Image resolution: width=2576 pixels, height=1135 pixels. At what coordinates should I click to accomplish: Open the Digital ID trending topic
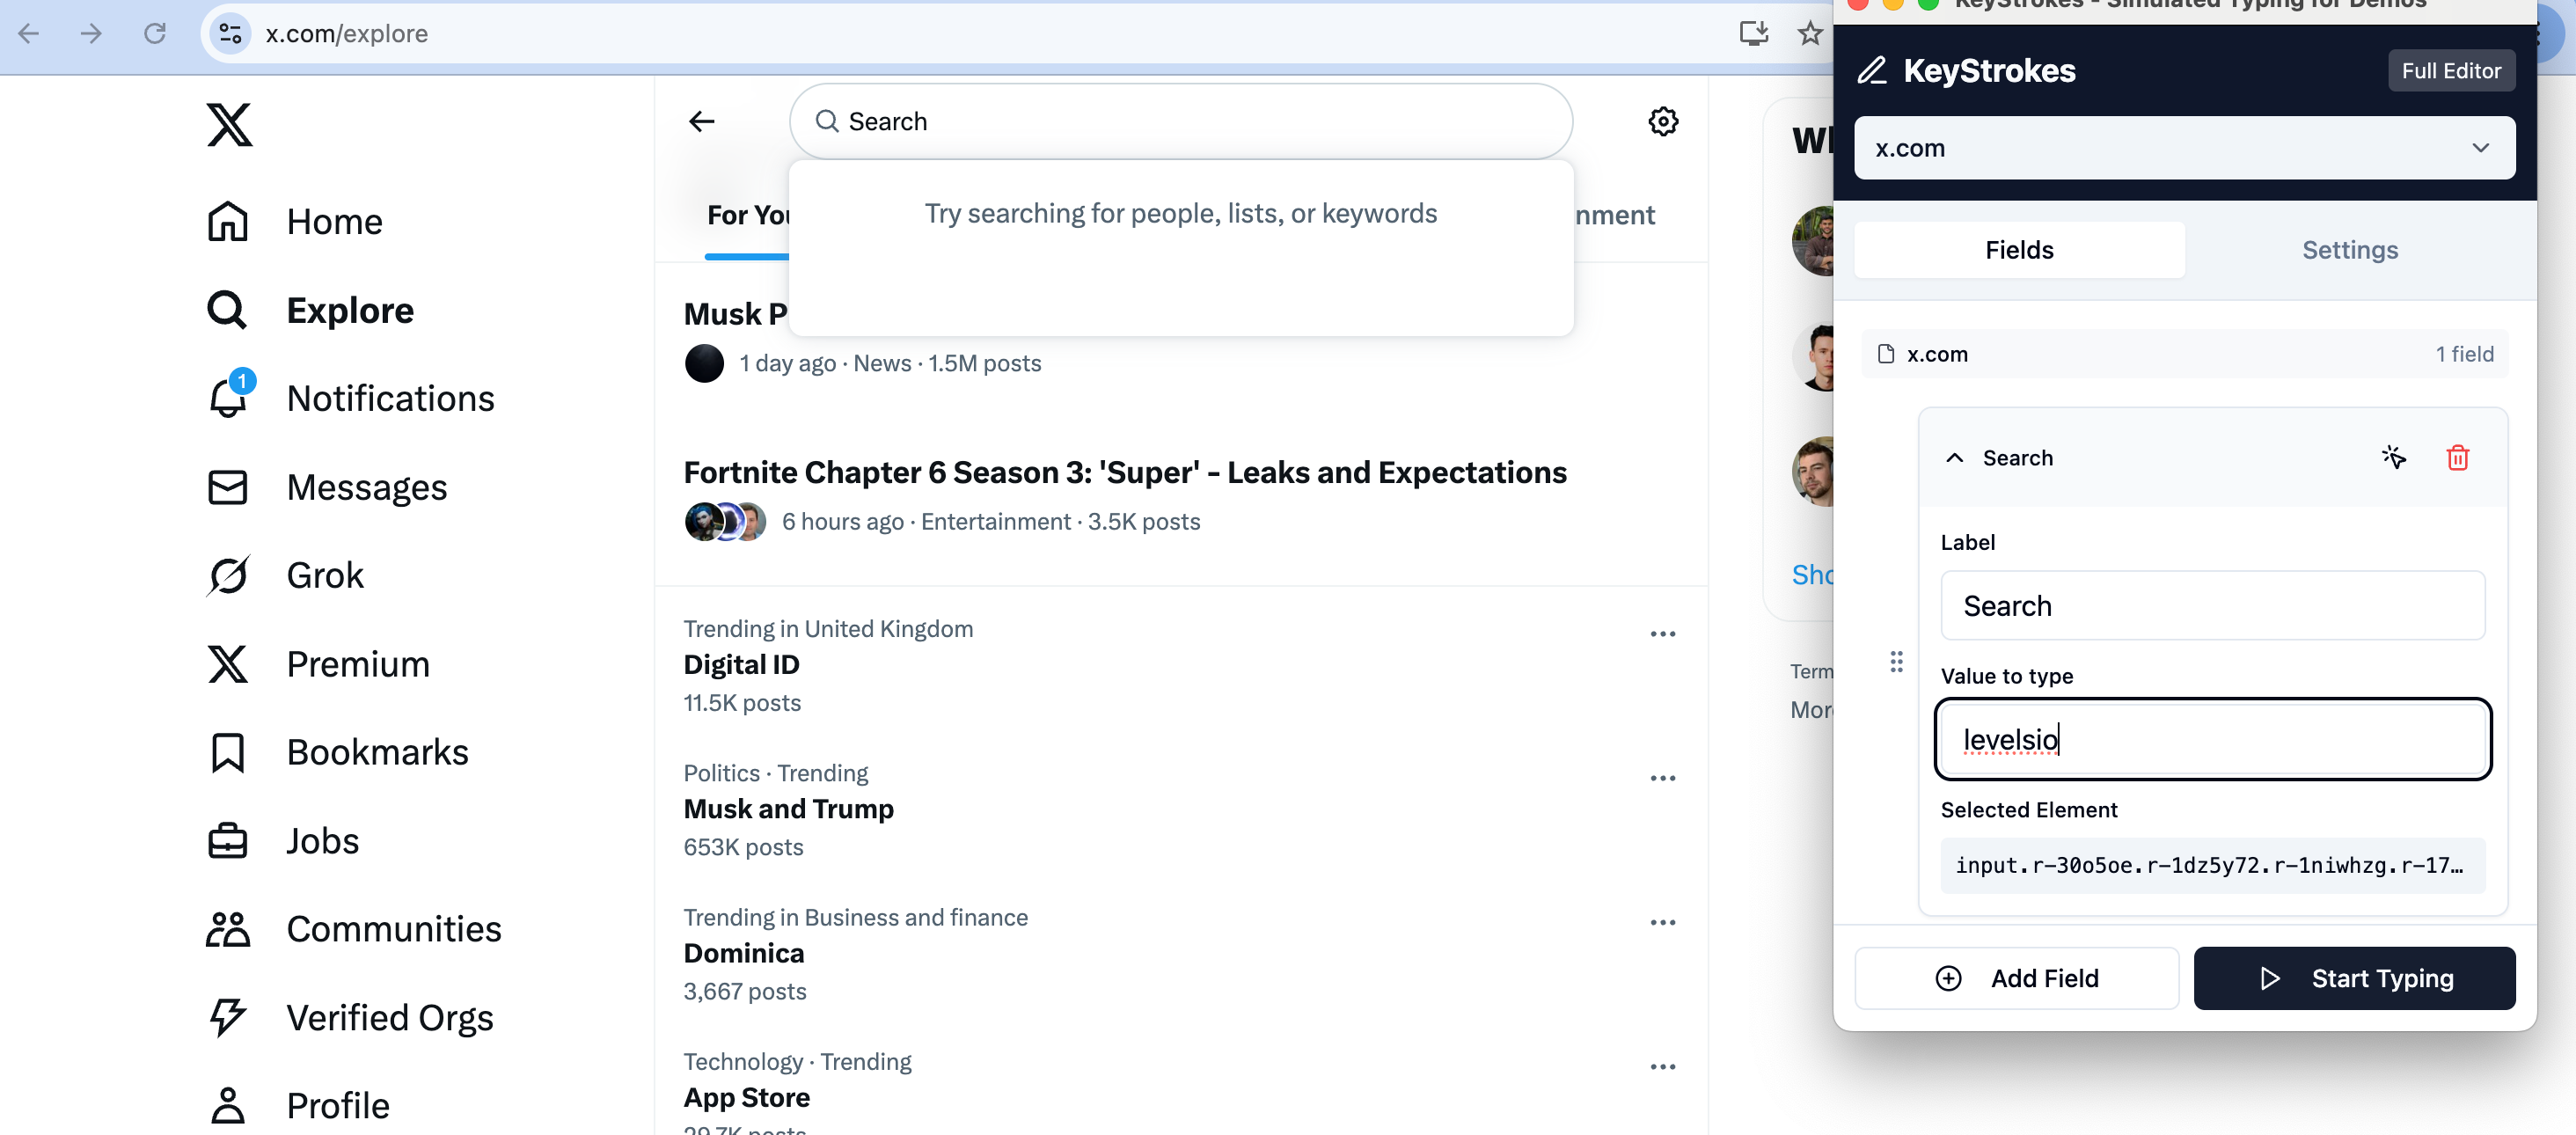click(x=741, y=664)
